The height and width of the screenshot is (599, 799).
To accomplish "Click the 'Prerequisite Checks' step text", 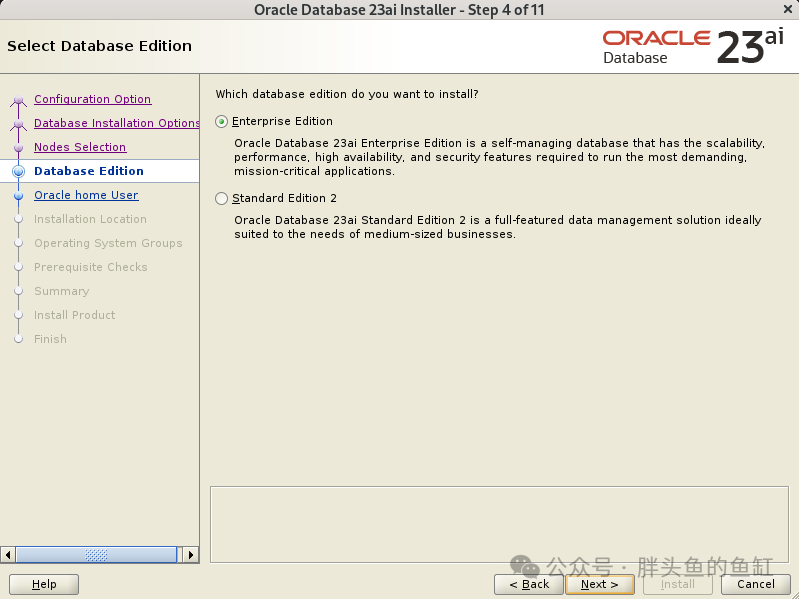I will coord(91,267).
